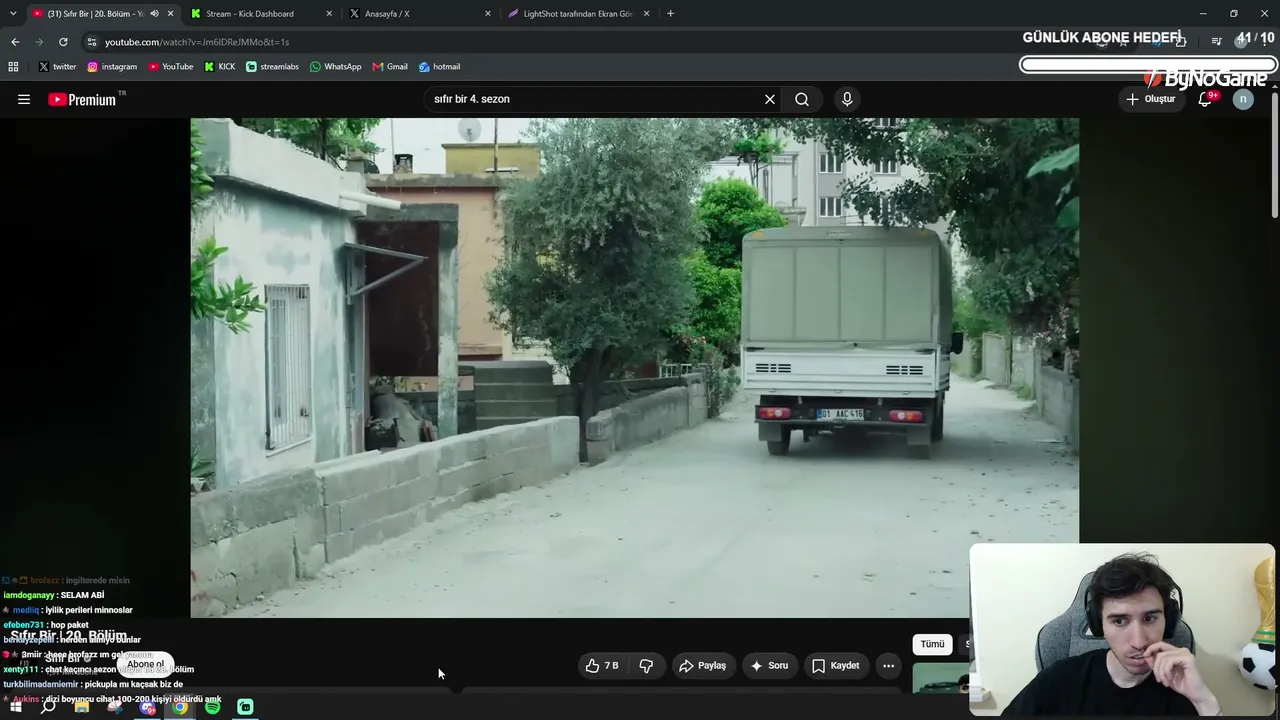Open the instagram bookmark
This screenshot has height=720, width=1280.
[x=112, y=67]
